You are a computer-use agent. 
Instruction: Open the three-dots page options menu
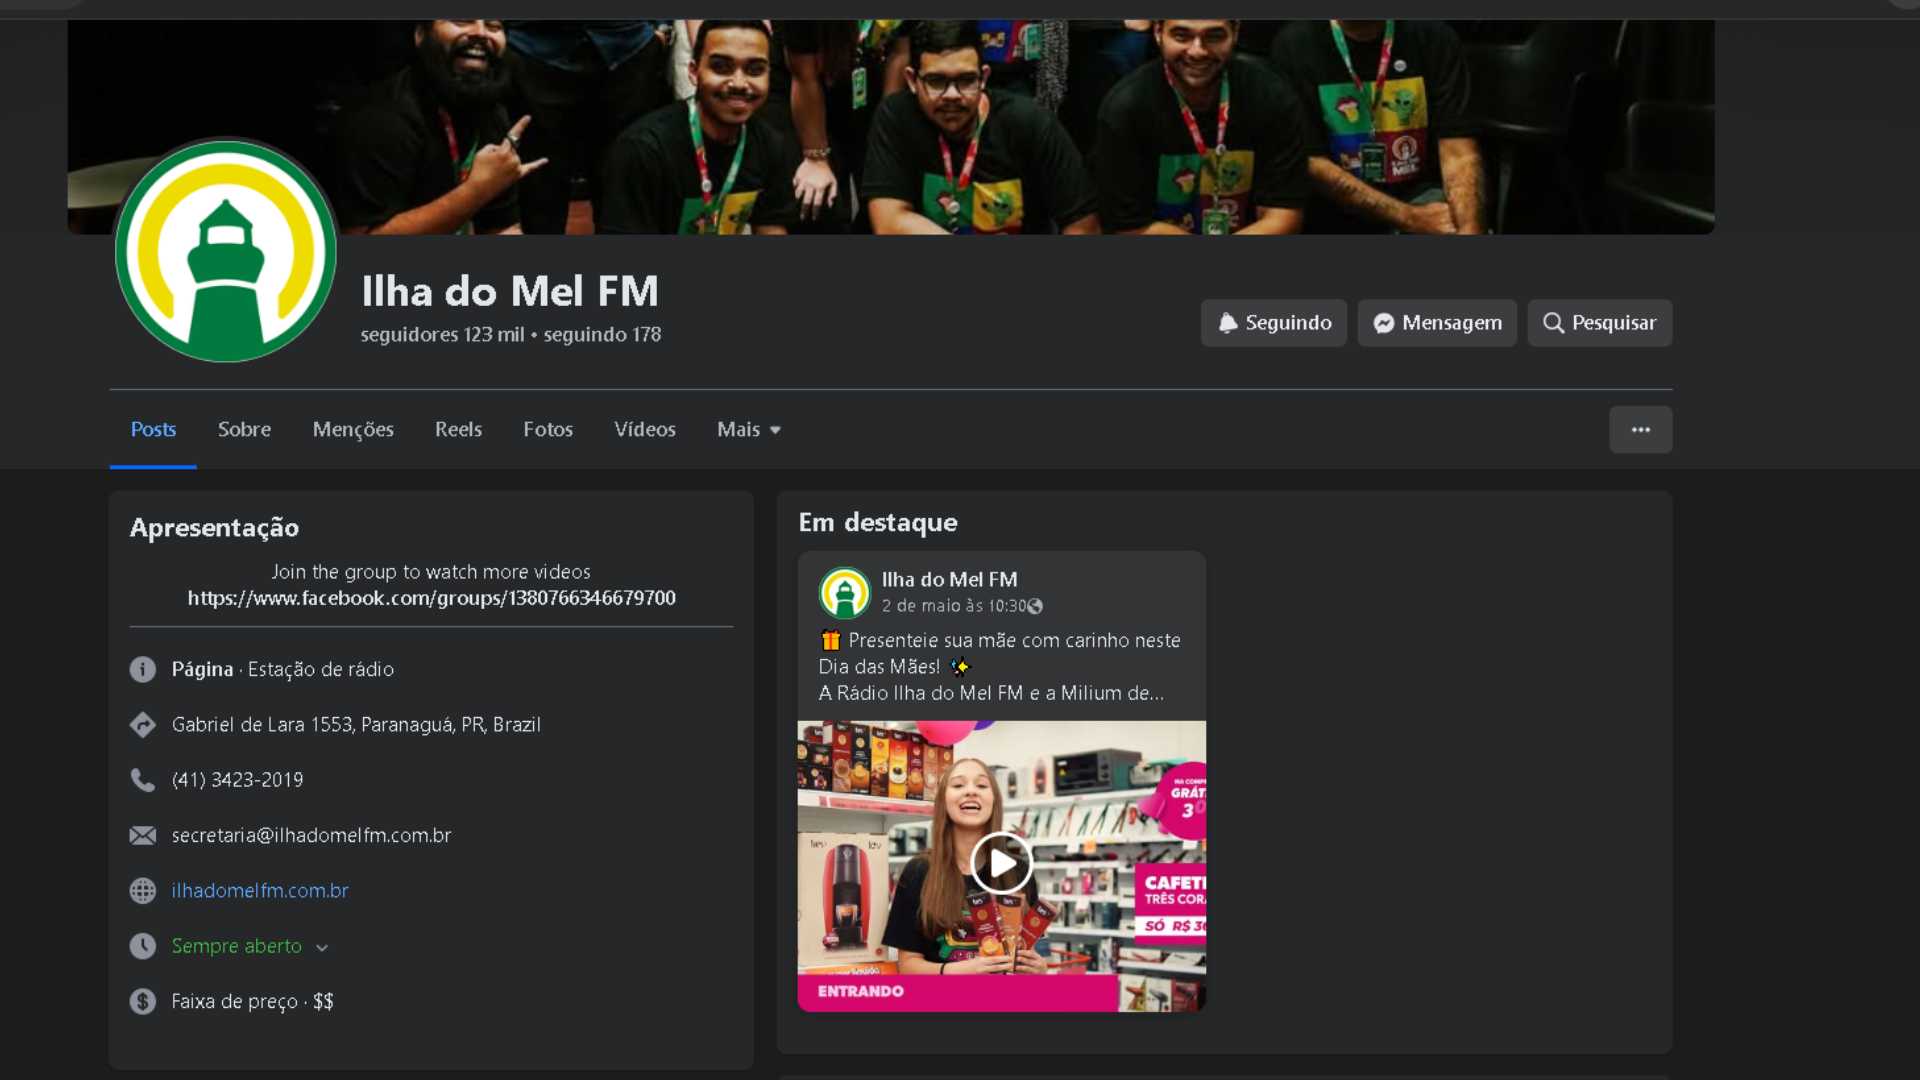click(1640, 430)
